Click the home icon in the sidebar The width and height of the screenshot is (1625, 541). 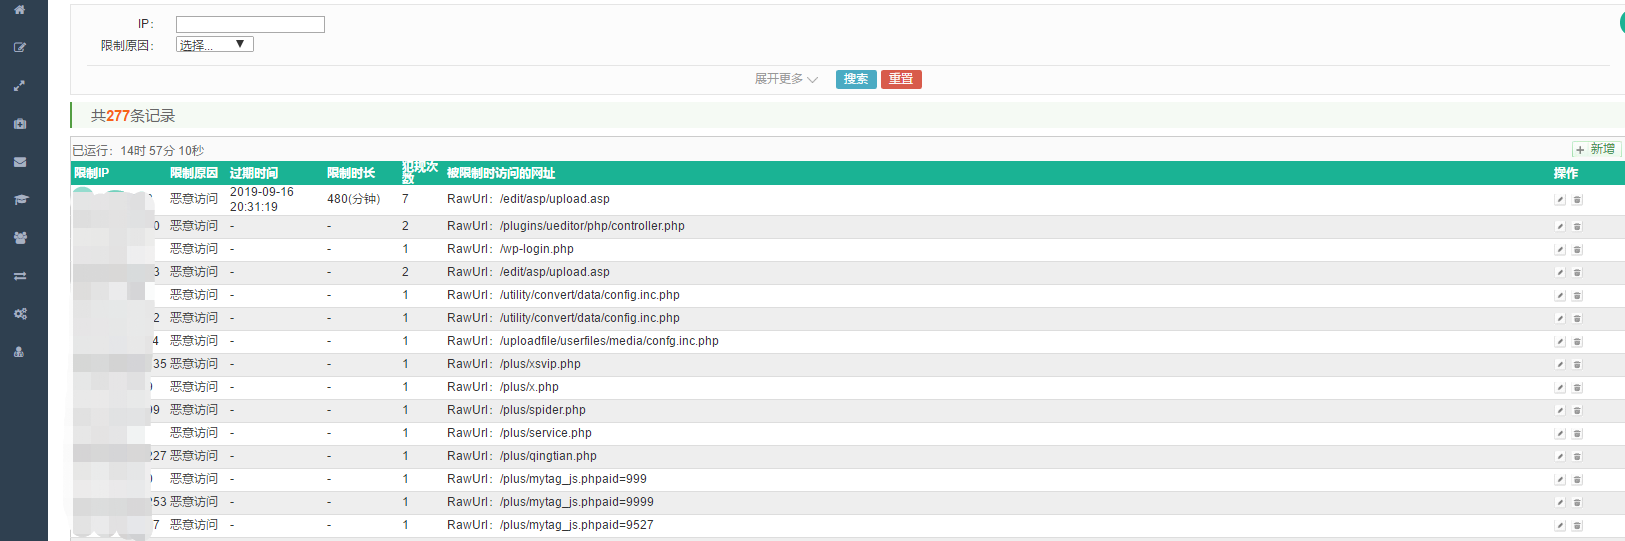pos(19,9)
